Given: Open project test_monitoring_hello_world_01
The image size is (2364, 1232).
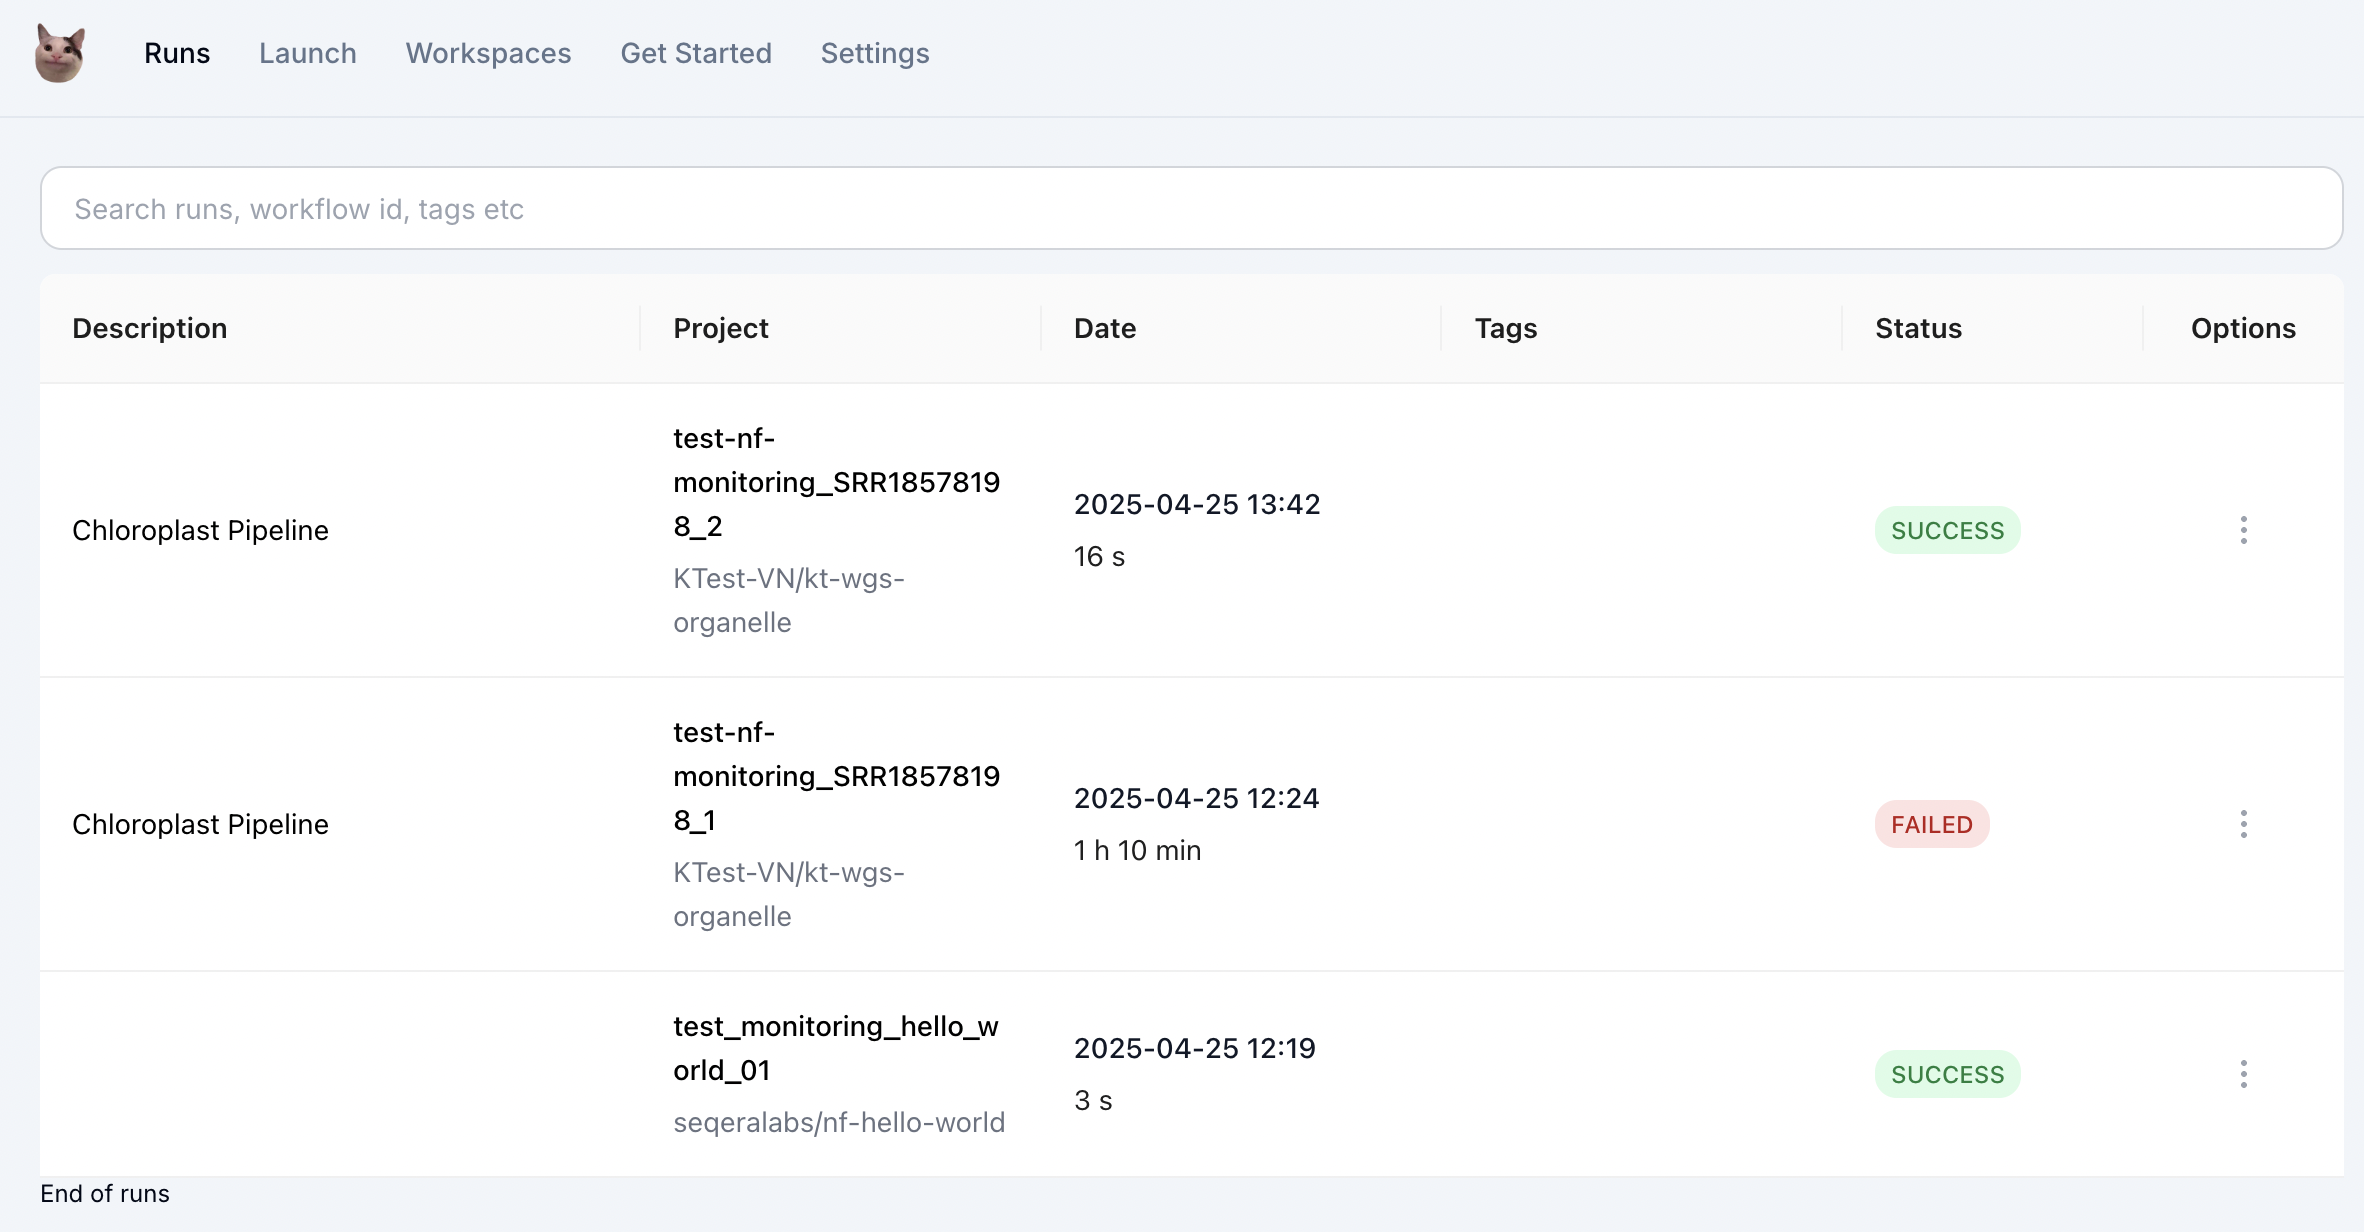Looking at the screenshot, I should (x=836, y=1048).
